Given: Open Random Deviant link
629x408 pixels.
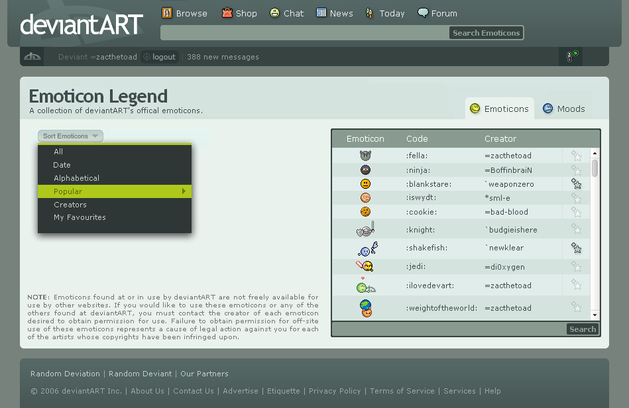Looking at the screenshot, I should (x=140, y=373).
